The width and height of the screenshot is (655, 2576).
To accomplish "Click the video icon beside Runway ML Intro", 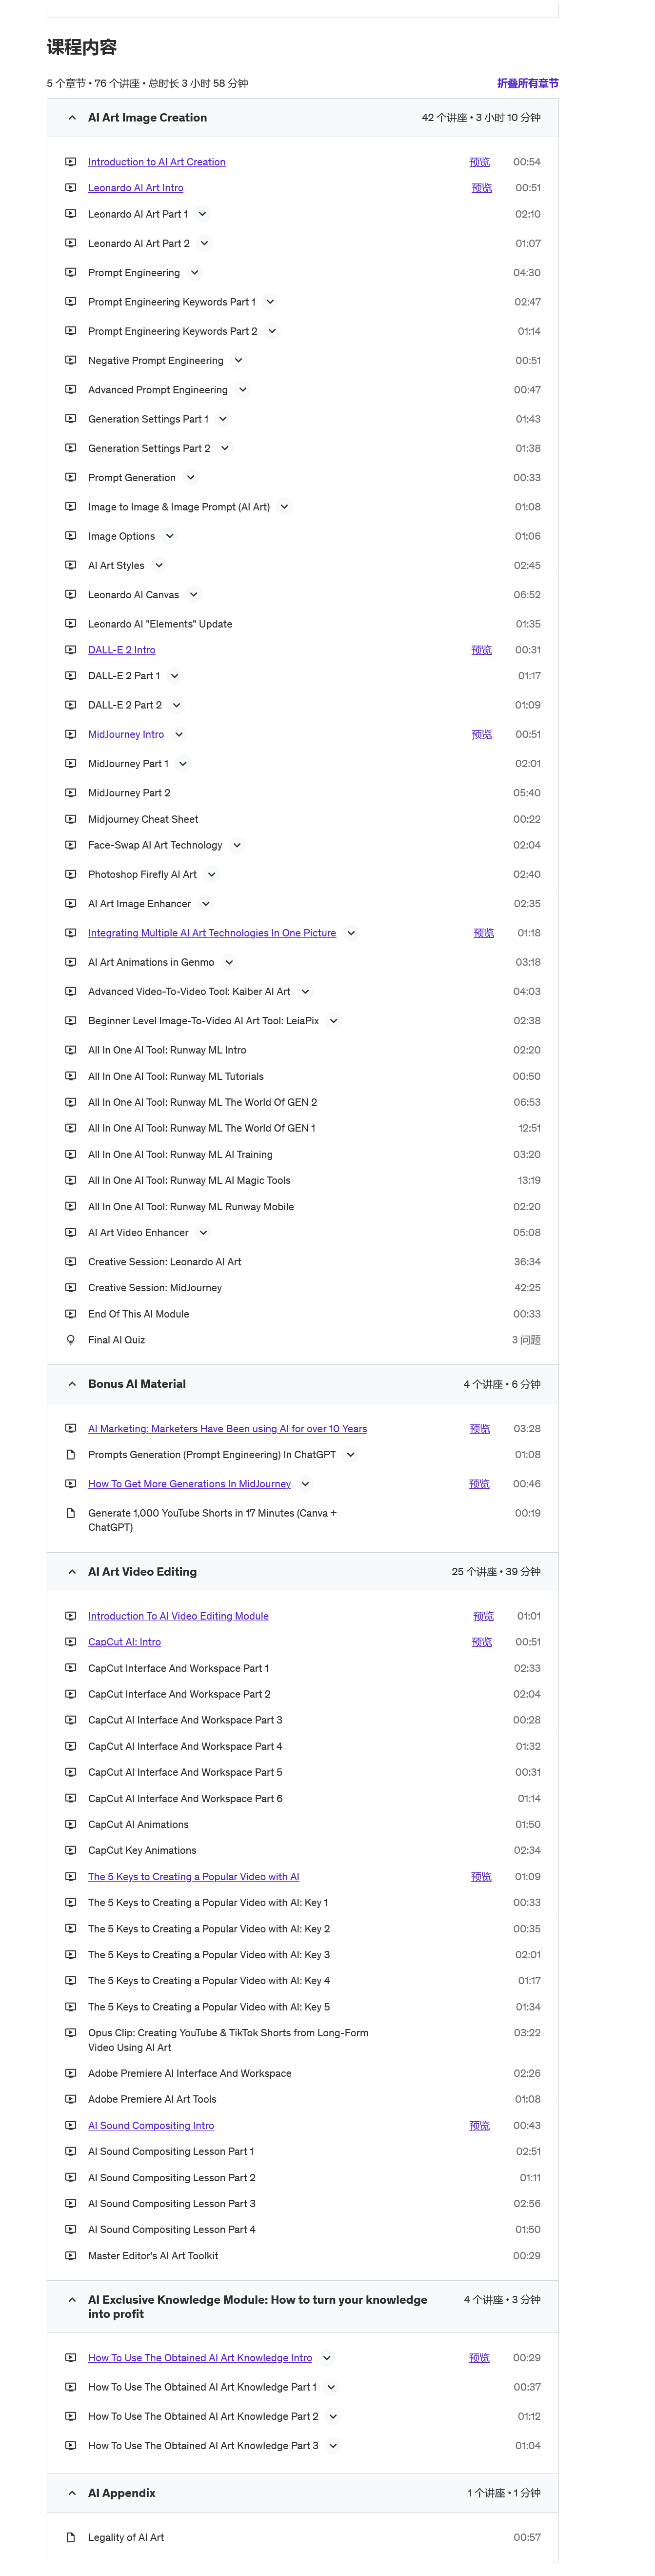I will coord(71,1050).
